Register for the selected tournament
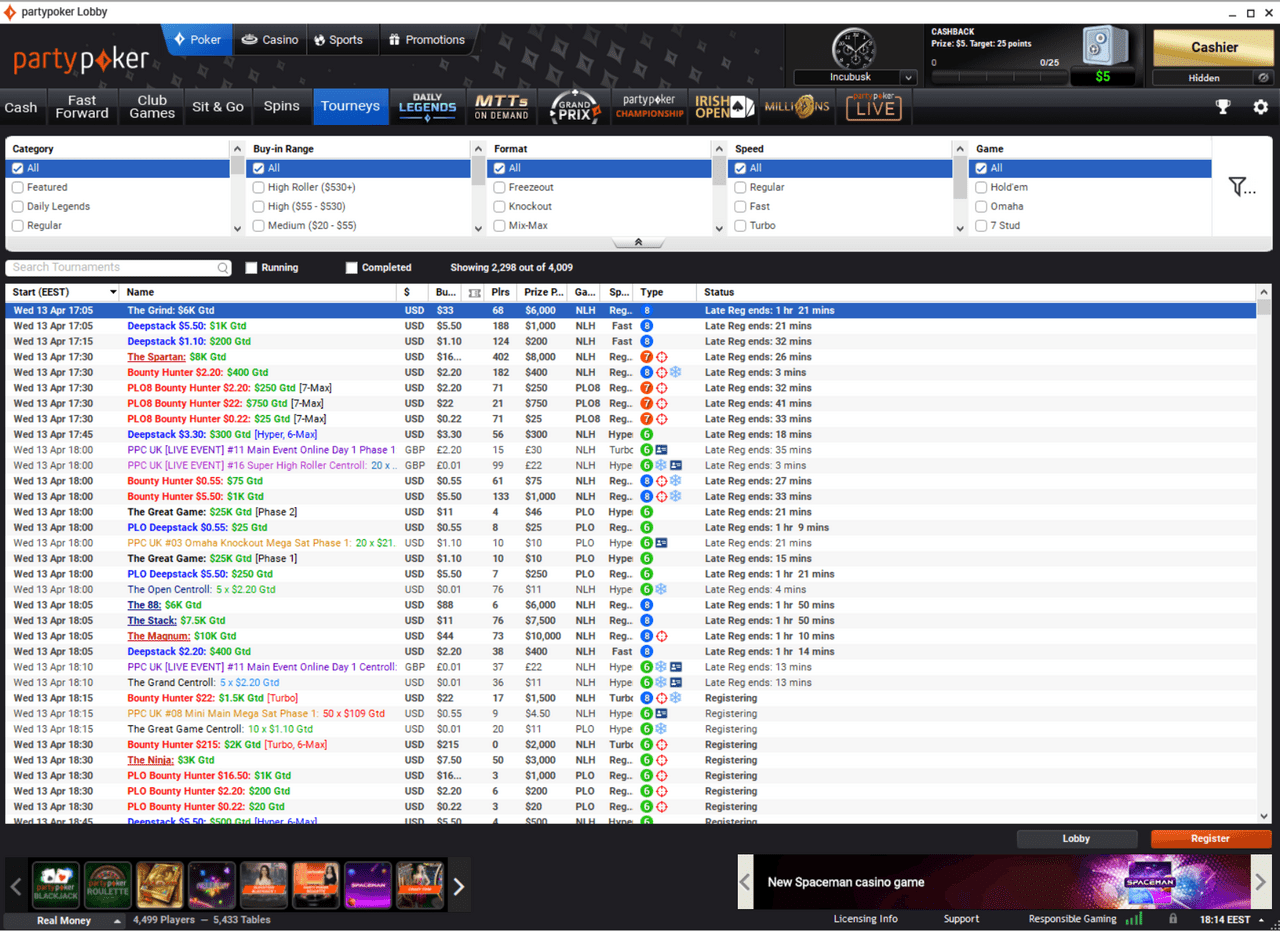Image resolution: width=1280 pixels, height=931 pixels. pyautogui.click(x=1211, y=839)
